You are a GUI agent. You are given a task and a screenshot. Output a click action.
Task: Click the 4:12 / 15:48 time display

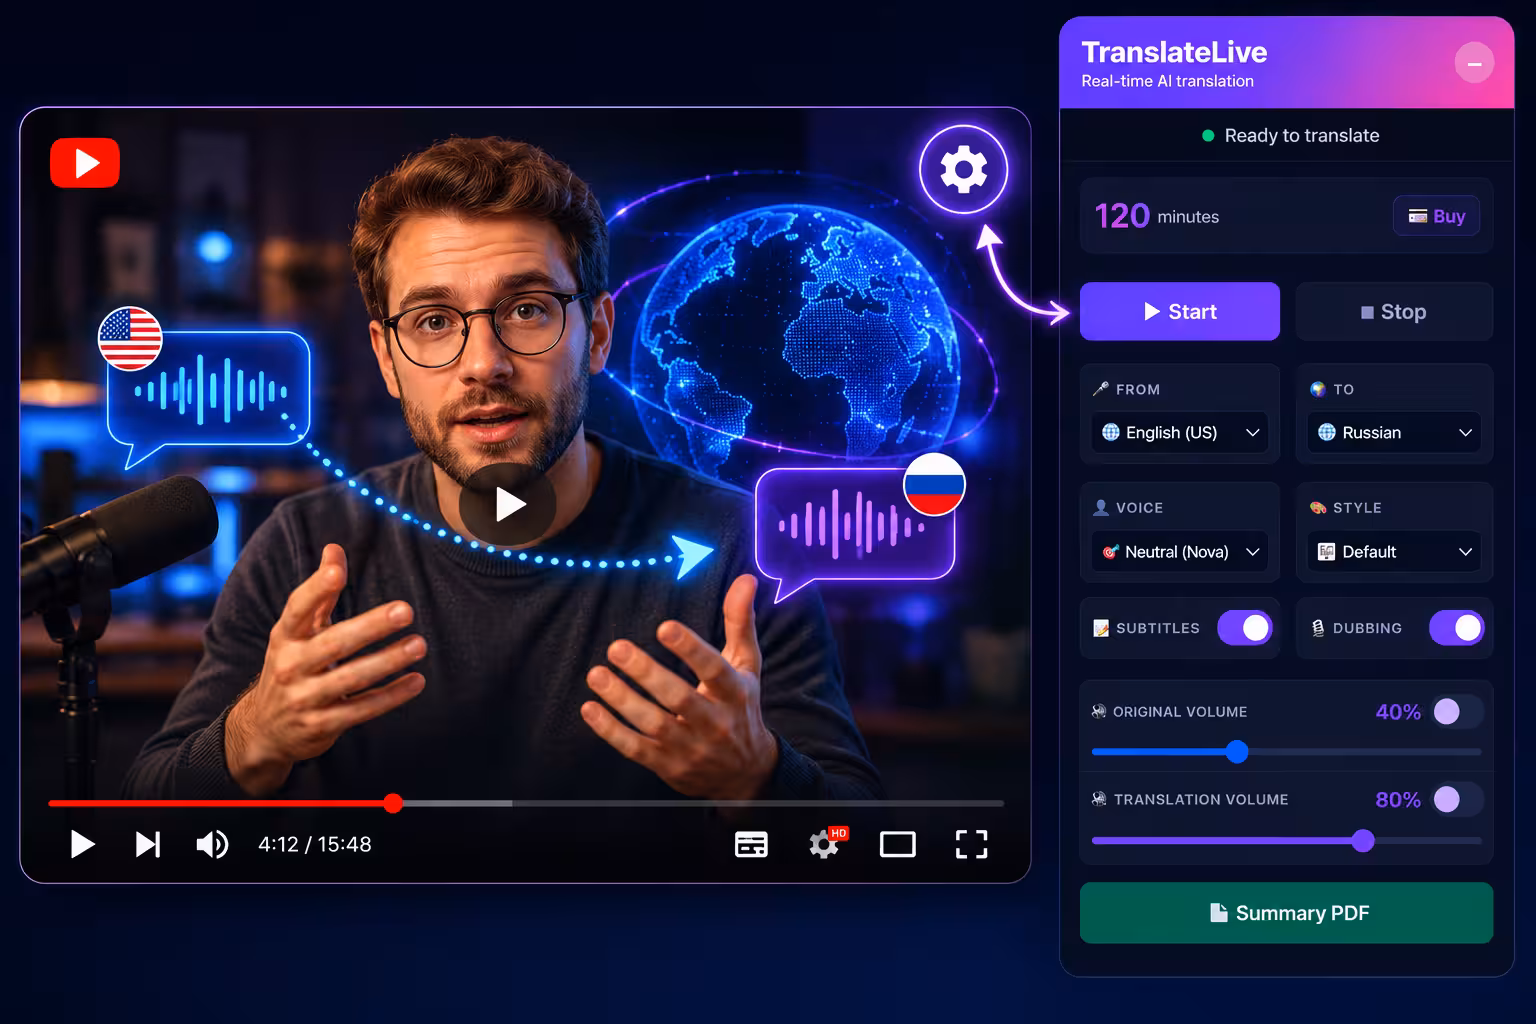315,845
